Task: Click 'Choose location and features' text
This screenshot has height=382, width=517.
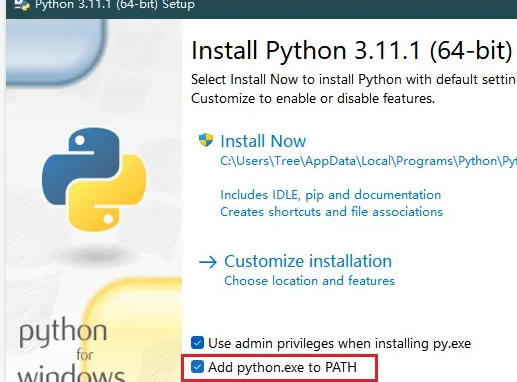Action: pyautogui.click(x=309, y=281)
